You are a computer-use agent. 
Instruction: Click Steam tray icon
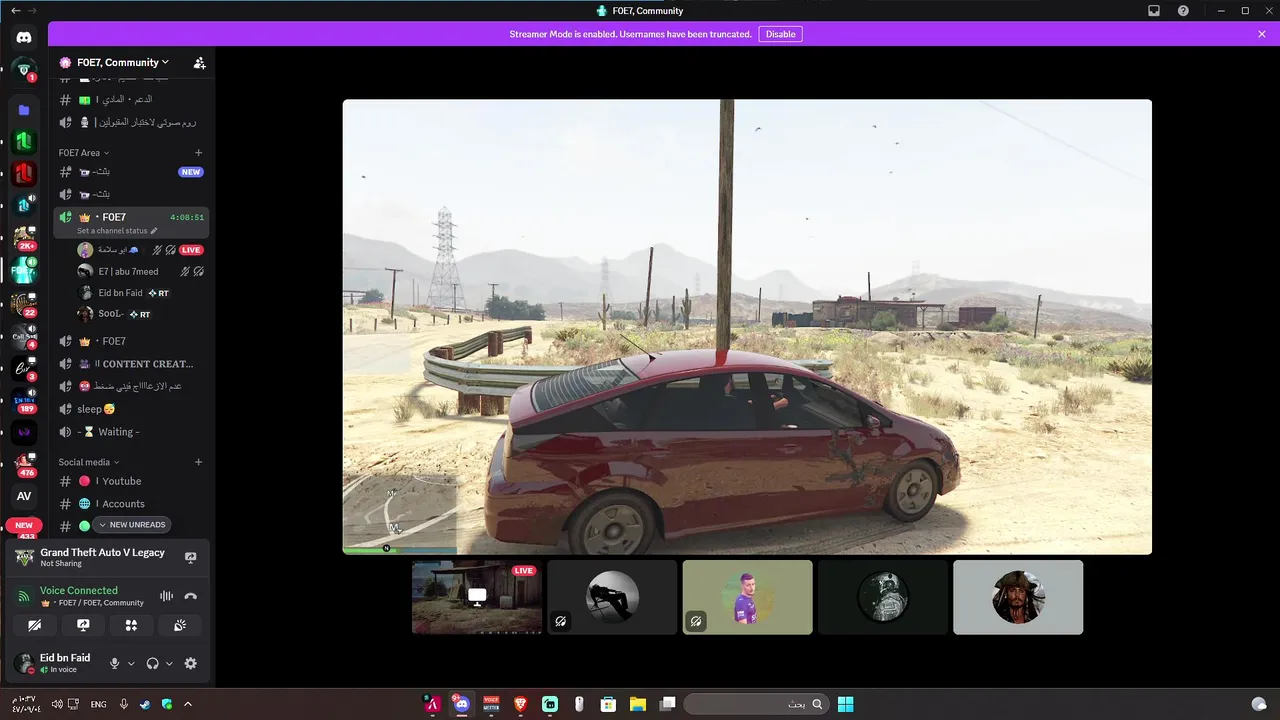click(x=145, y=704)
